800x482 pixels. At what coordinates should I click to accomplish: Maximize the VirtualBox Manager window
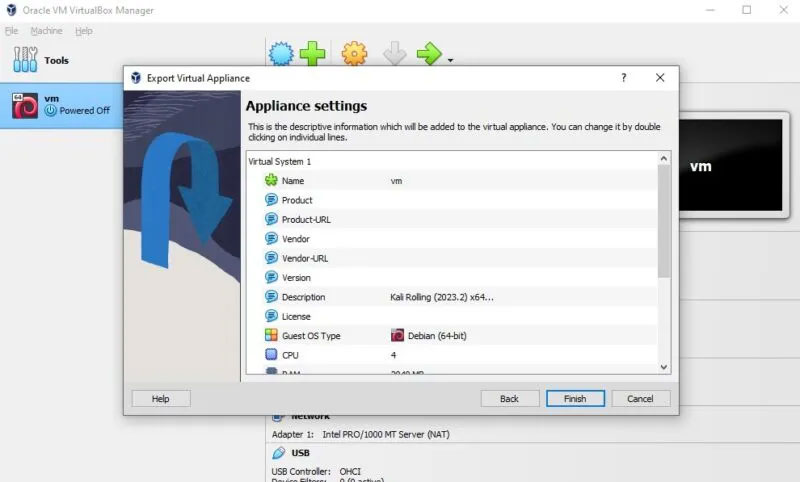coord(746,10)
